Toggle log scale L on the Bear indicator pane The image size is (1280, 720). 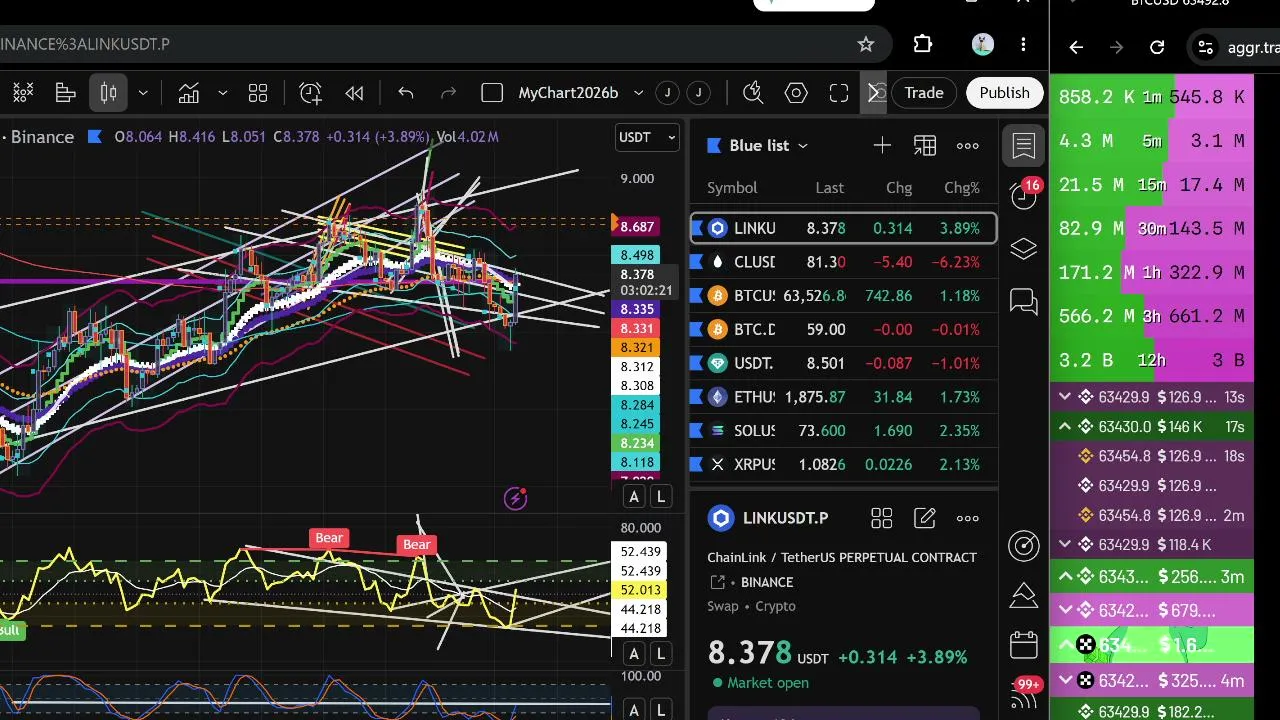[661, 654]
